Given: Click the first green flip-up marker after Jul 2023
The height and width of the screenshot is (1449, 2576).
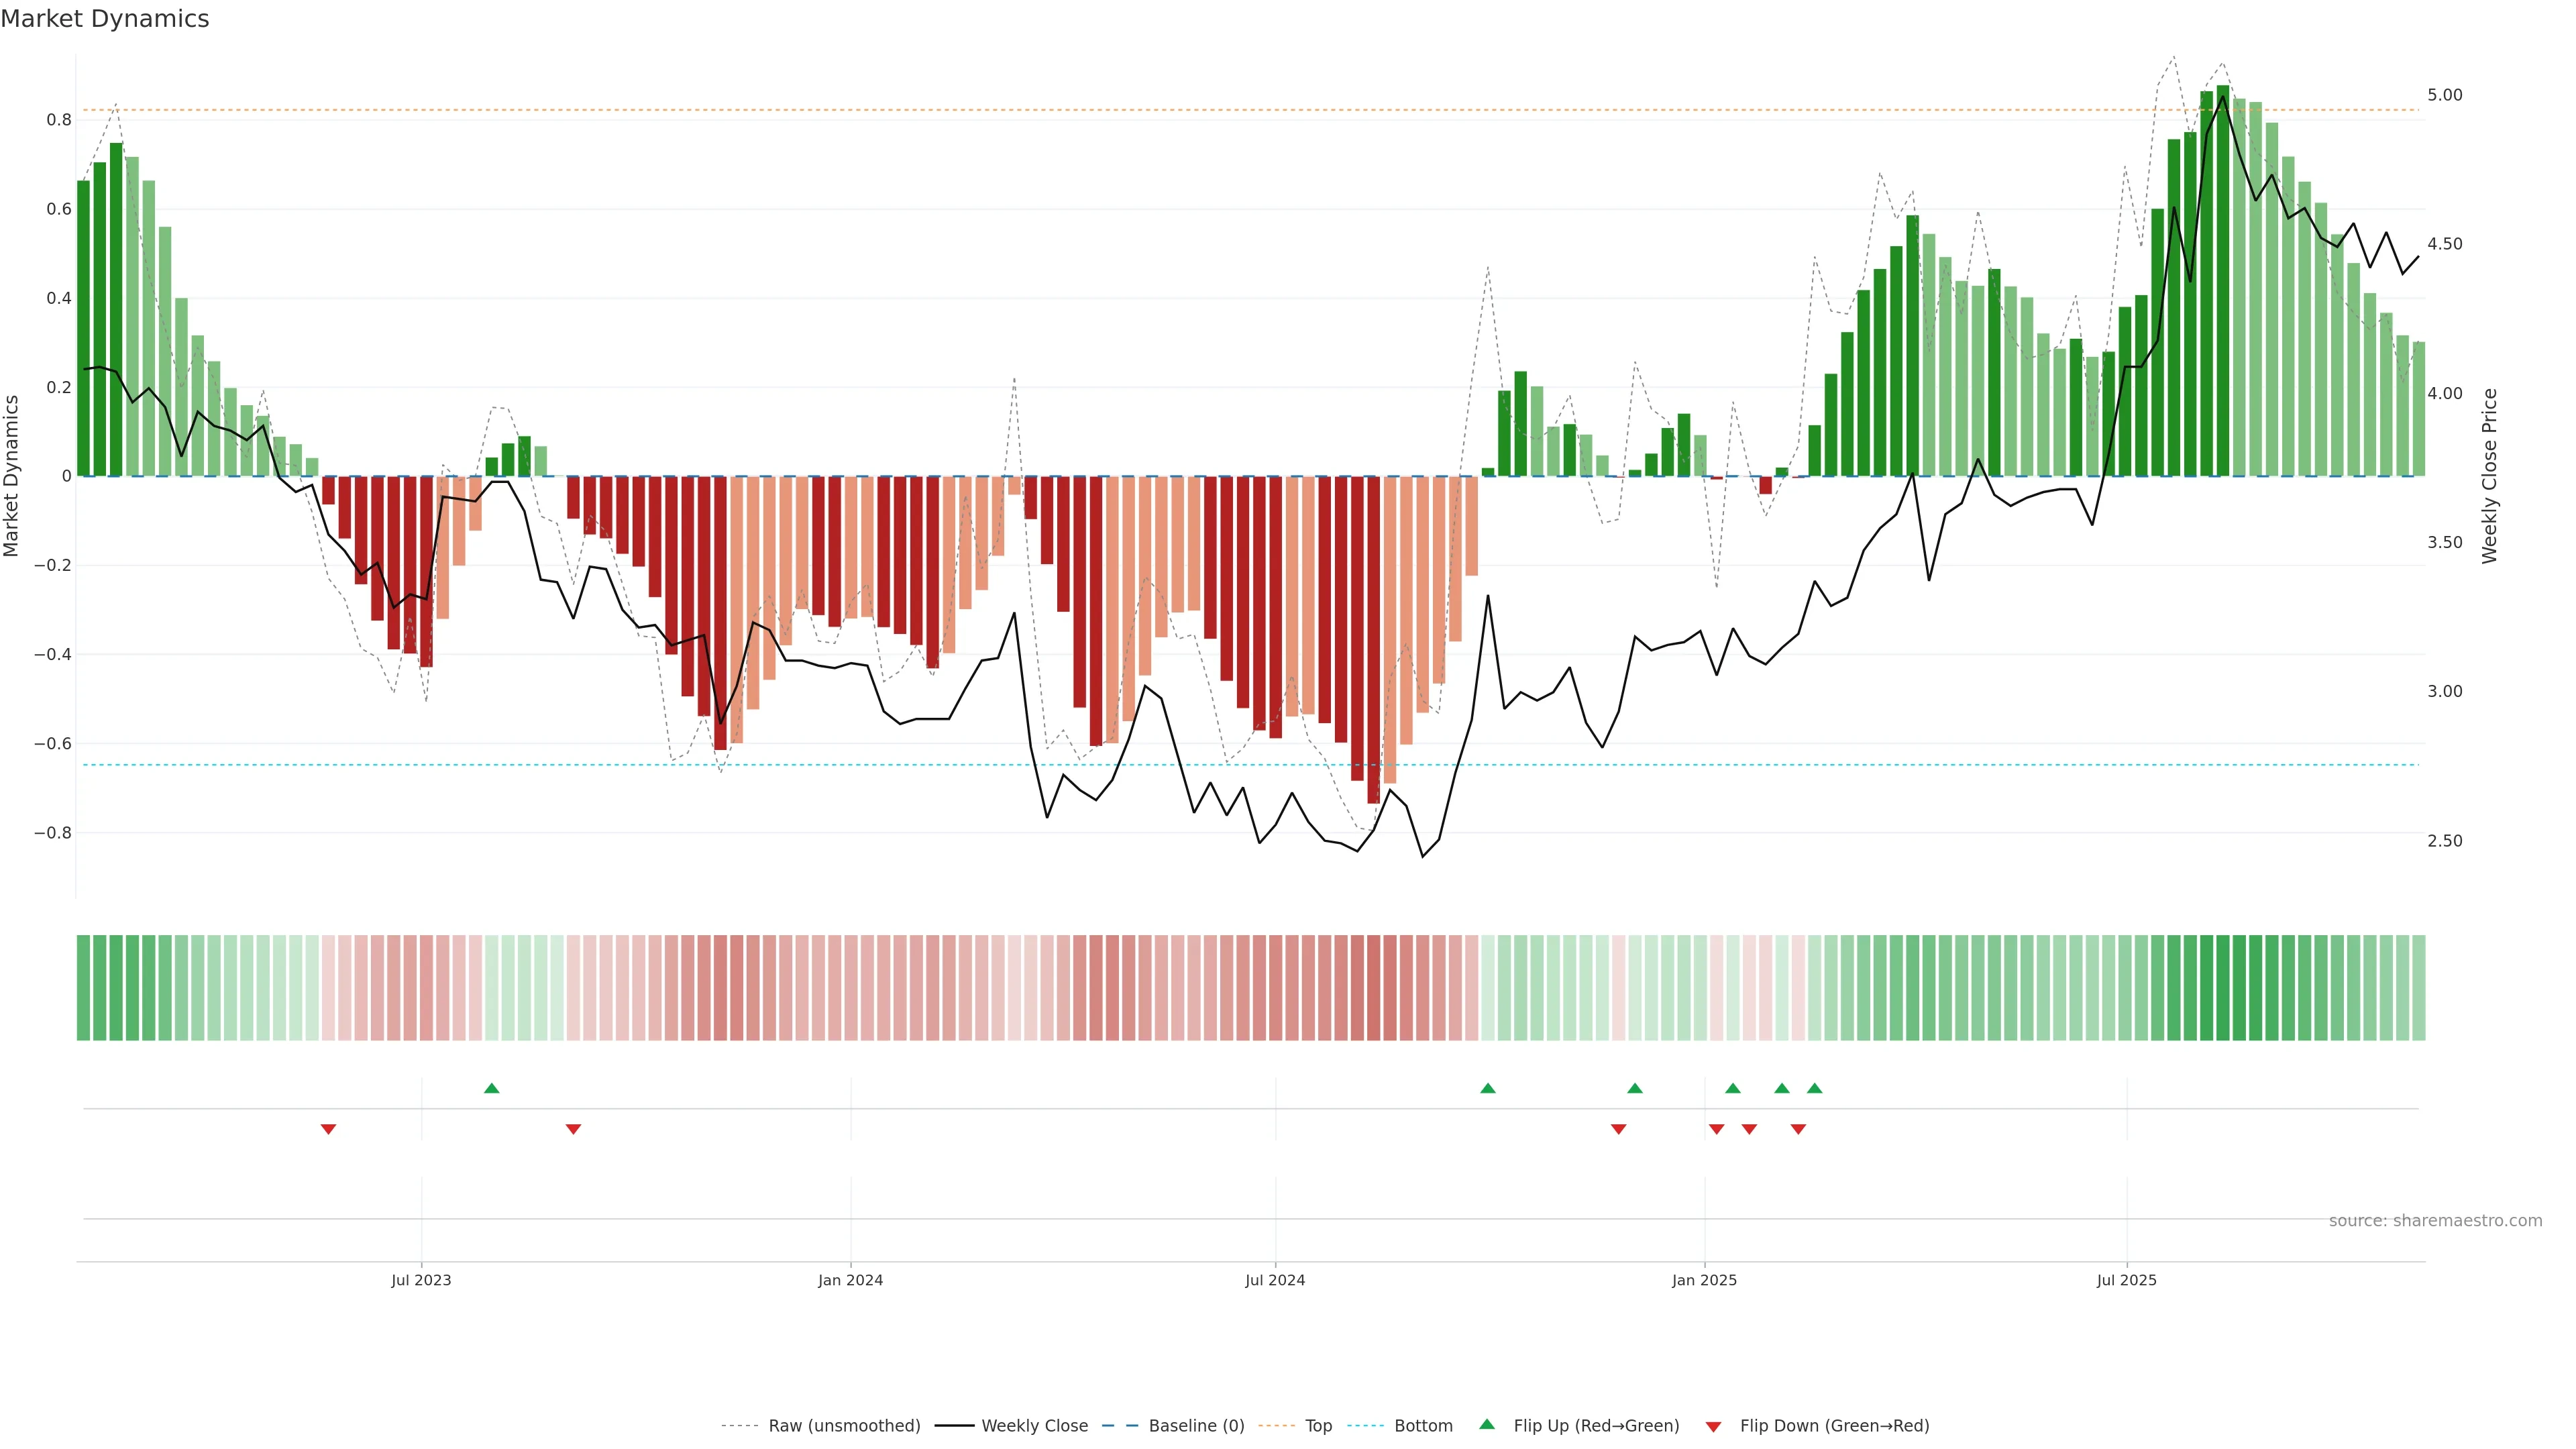Looking at the screenshot, I should click(491, 1088).
